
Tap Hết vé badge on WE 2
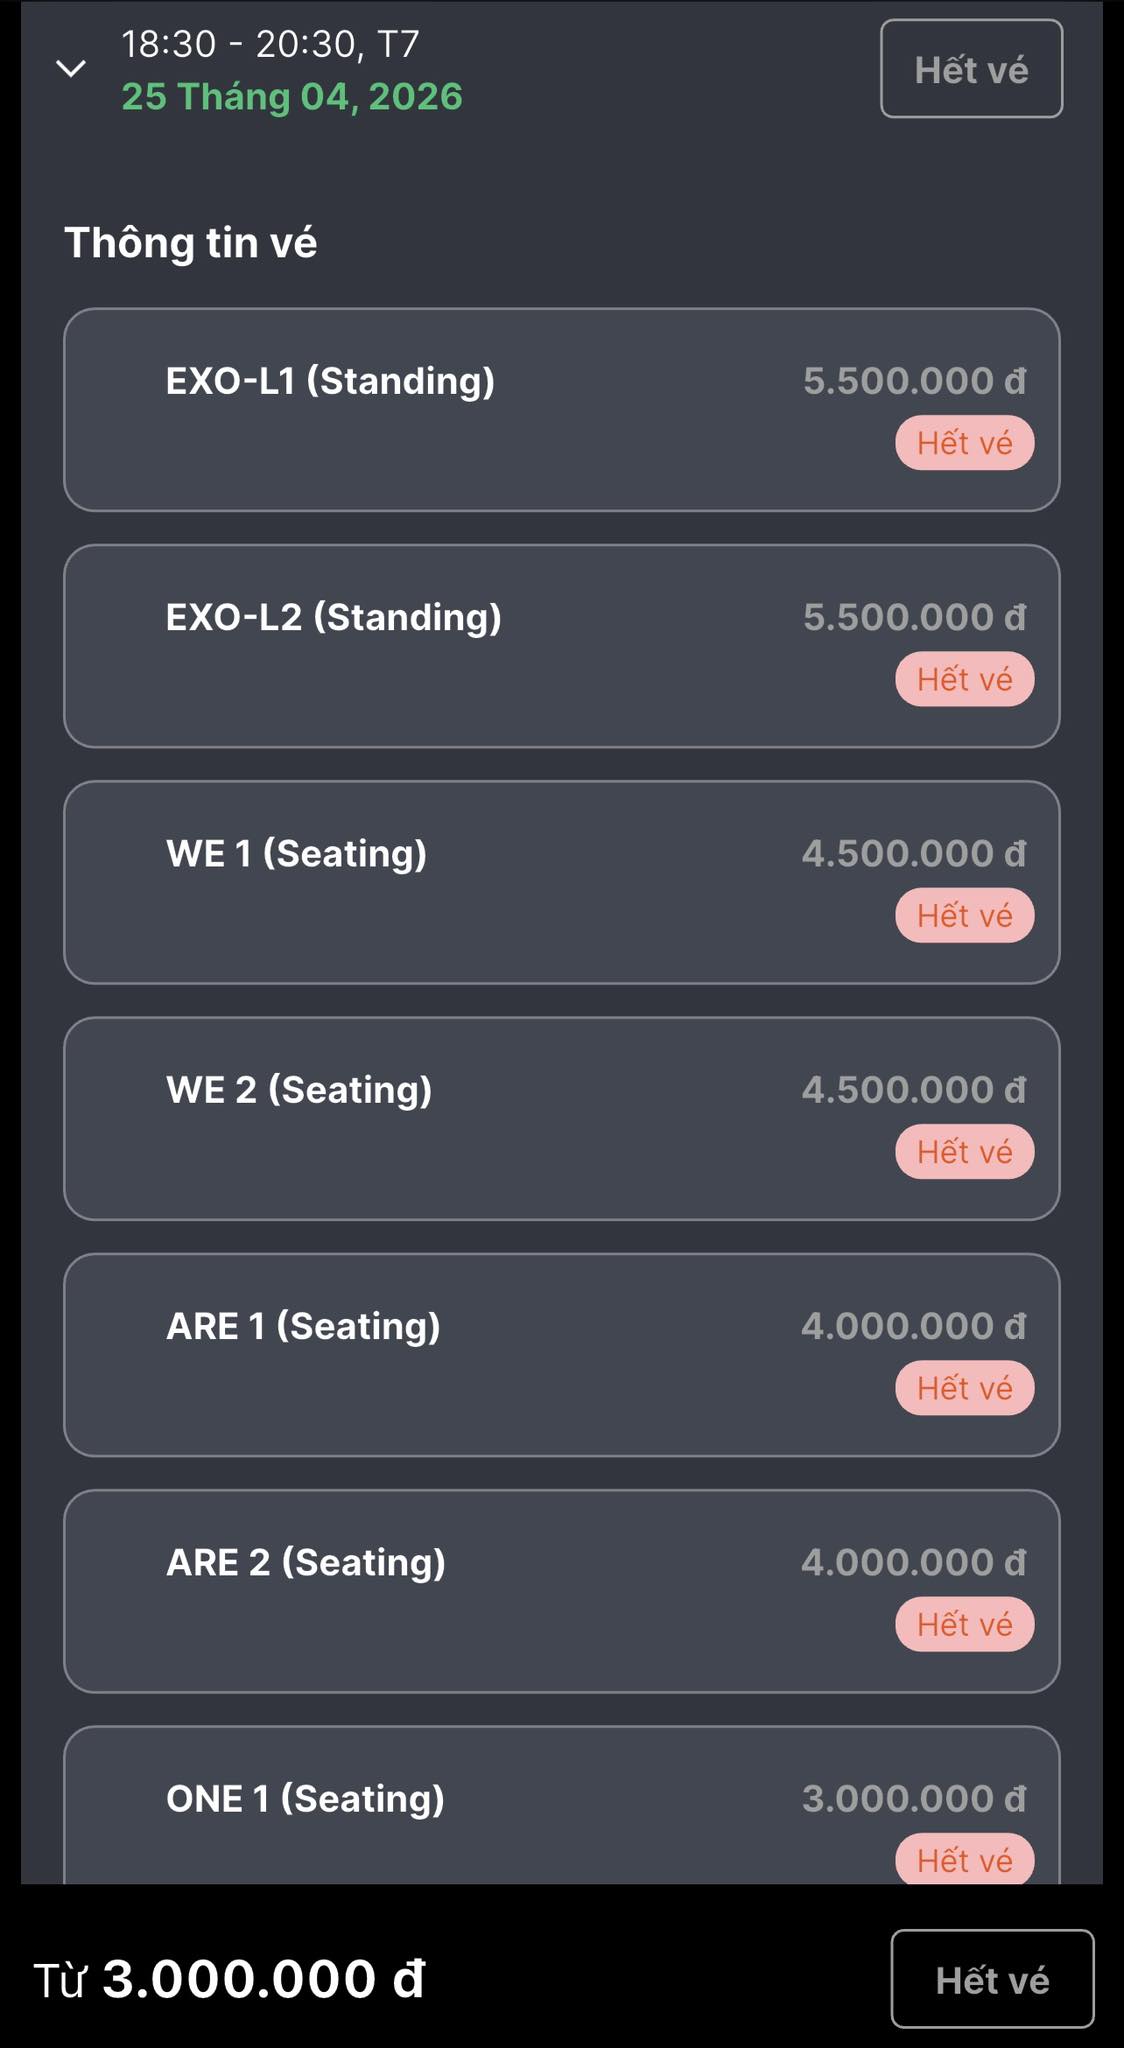coord(964,1151)
